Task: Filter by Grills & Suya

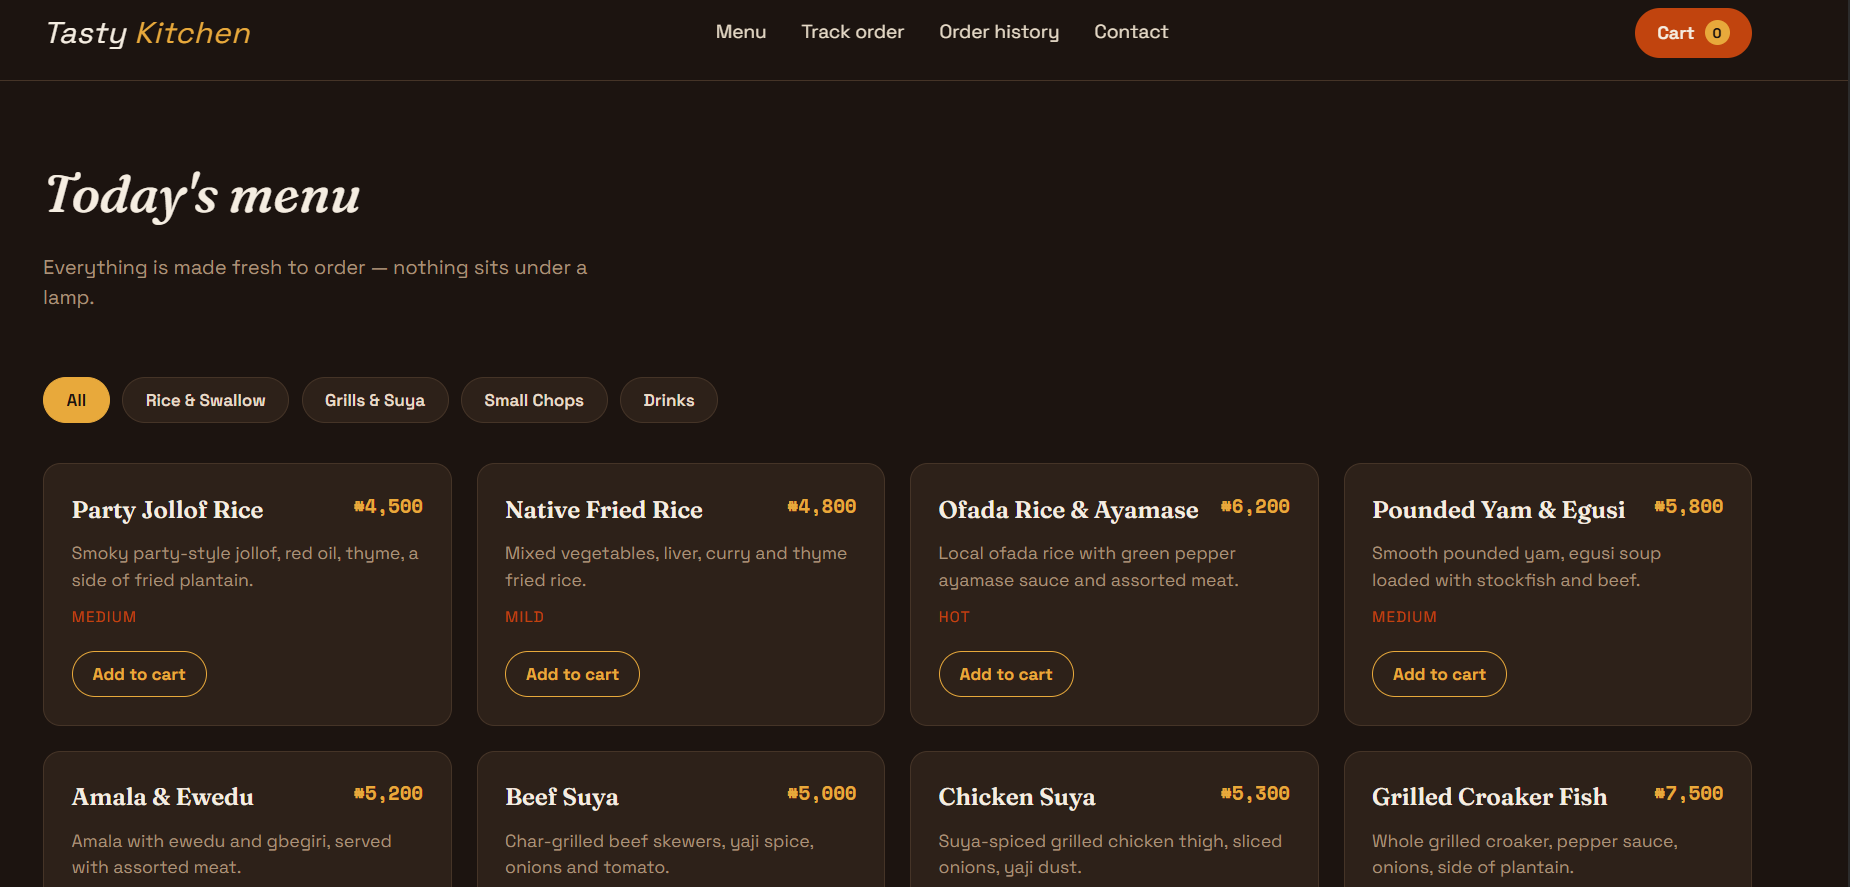Action: click(375, 400)
